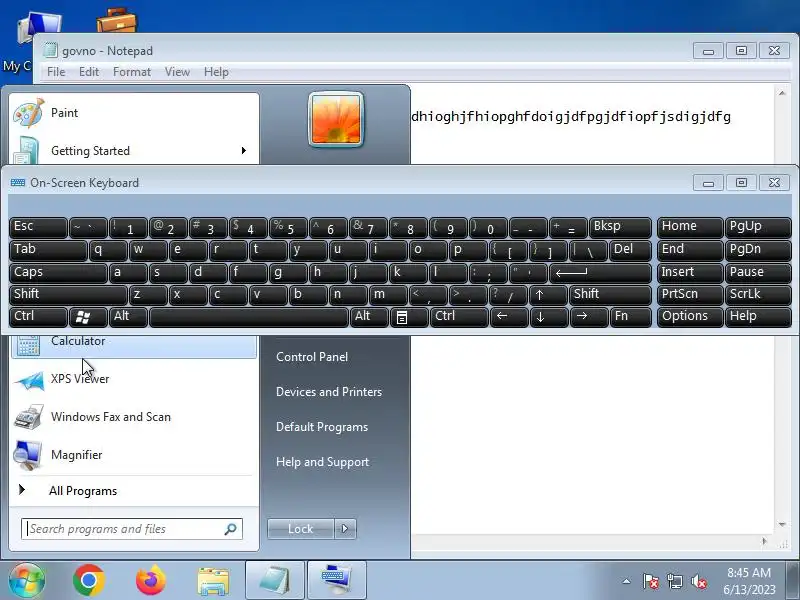Open XPS Viewer program
The height and width of the screenshot is (600, 800).
point(134,379)
